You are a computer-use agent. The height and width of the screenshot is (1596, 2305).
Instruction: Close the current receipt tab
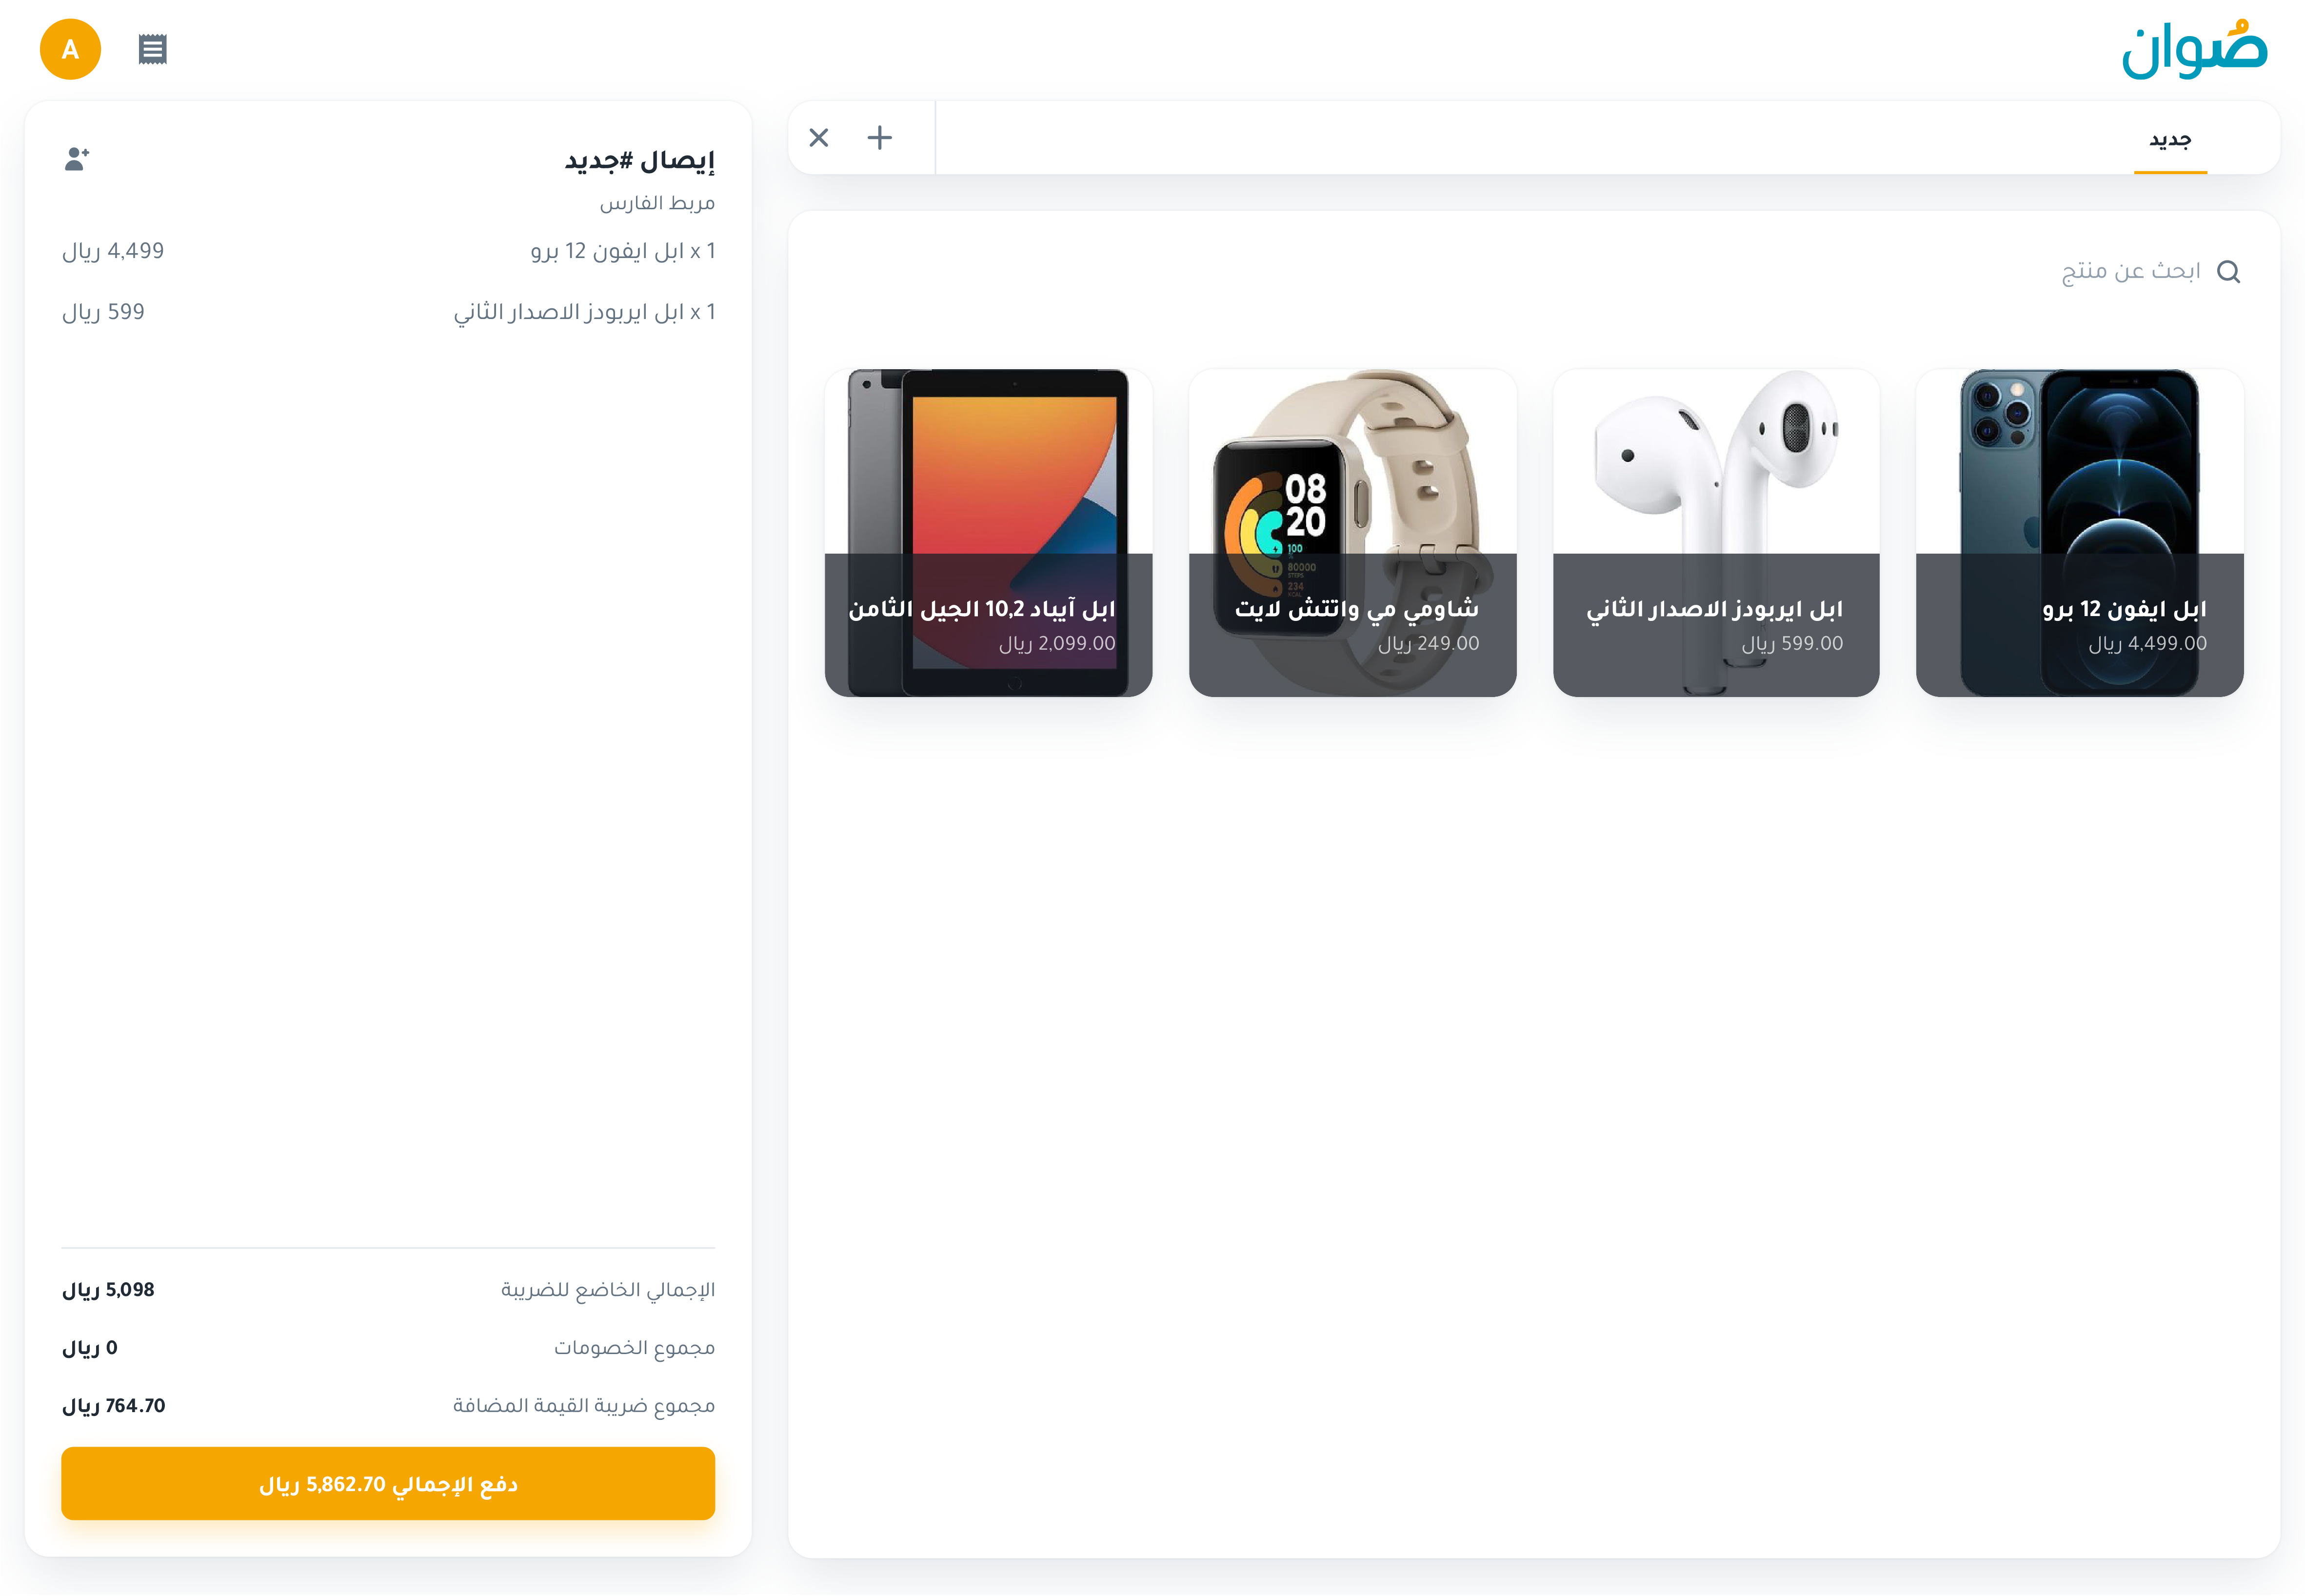[x=818, y=138]
